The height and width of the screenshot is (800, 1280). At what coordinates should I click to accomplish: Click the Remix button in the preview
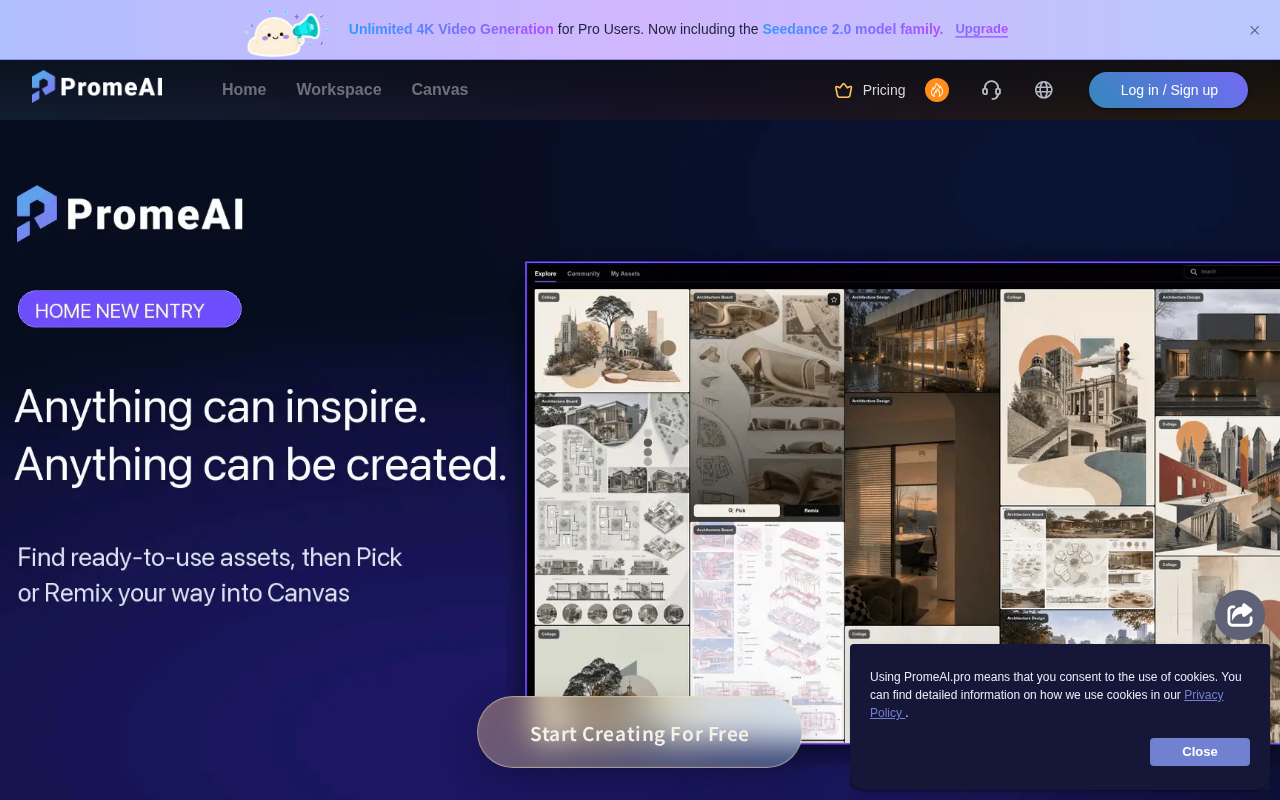[x=812, y=511]
